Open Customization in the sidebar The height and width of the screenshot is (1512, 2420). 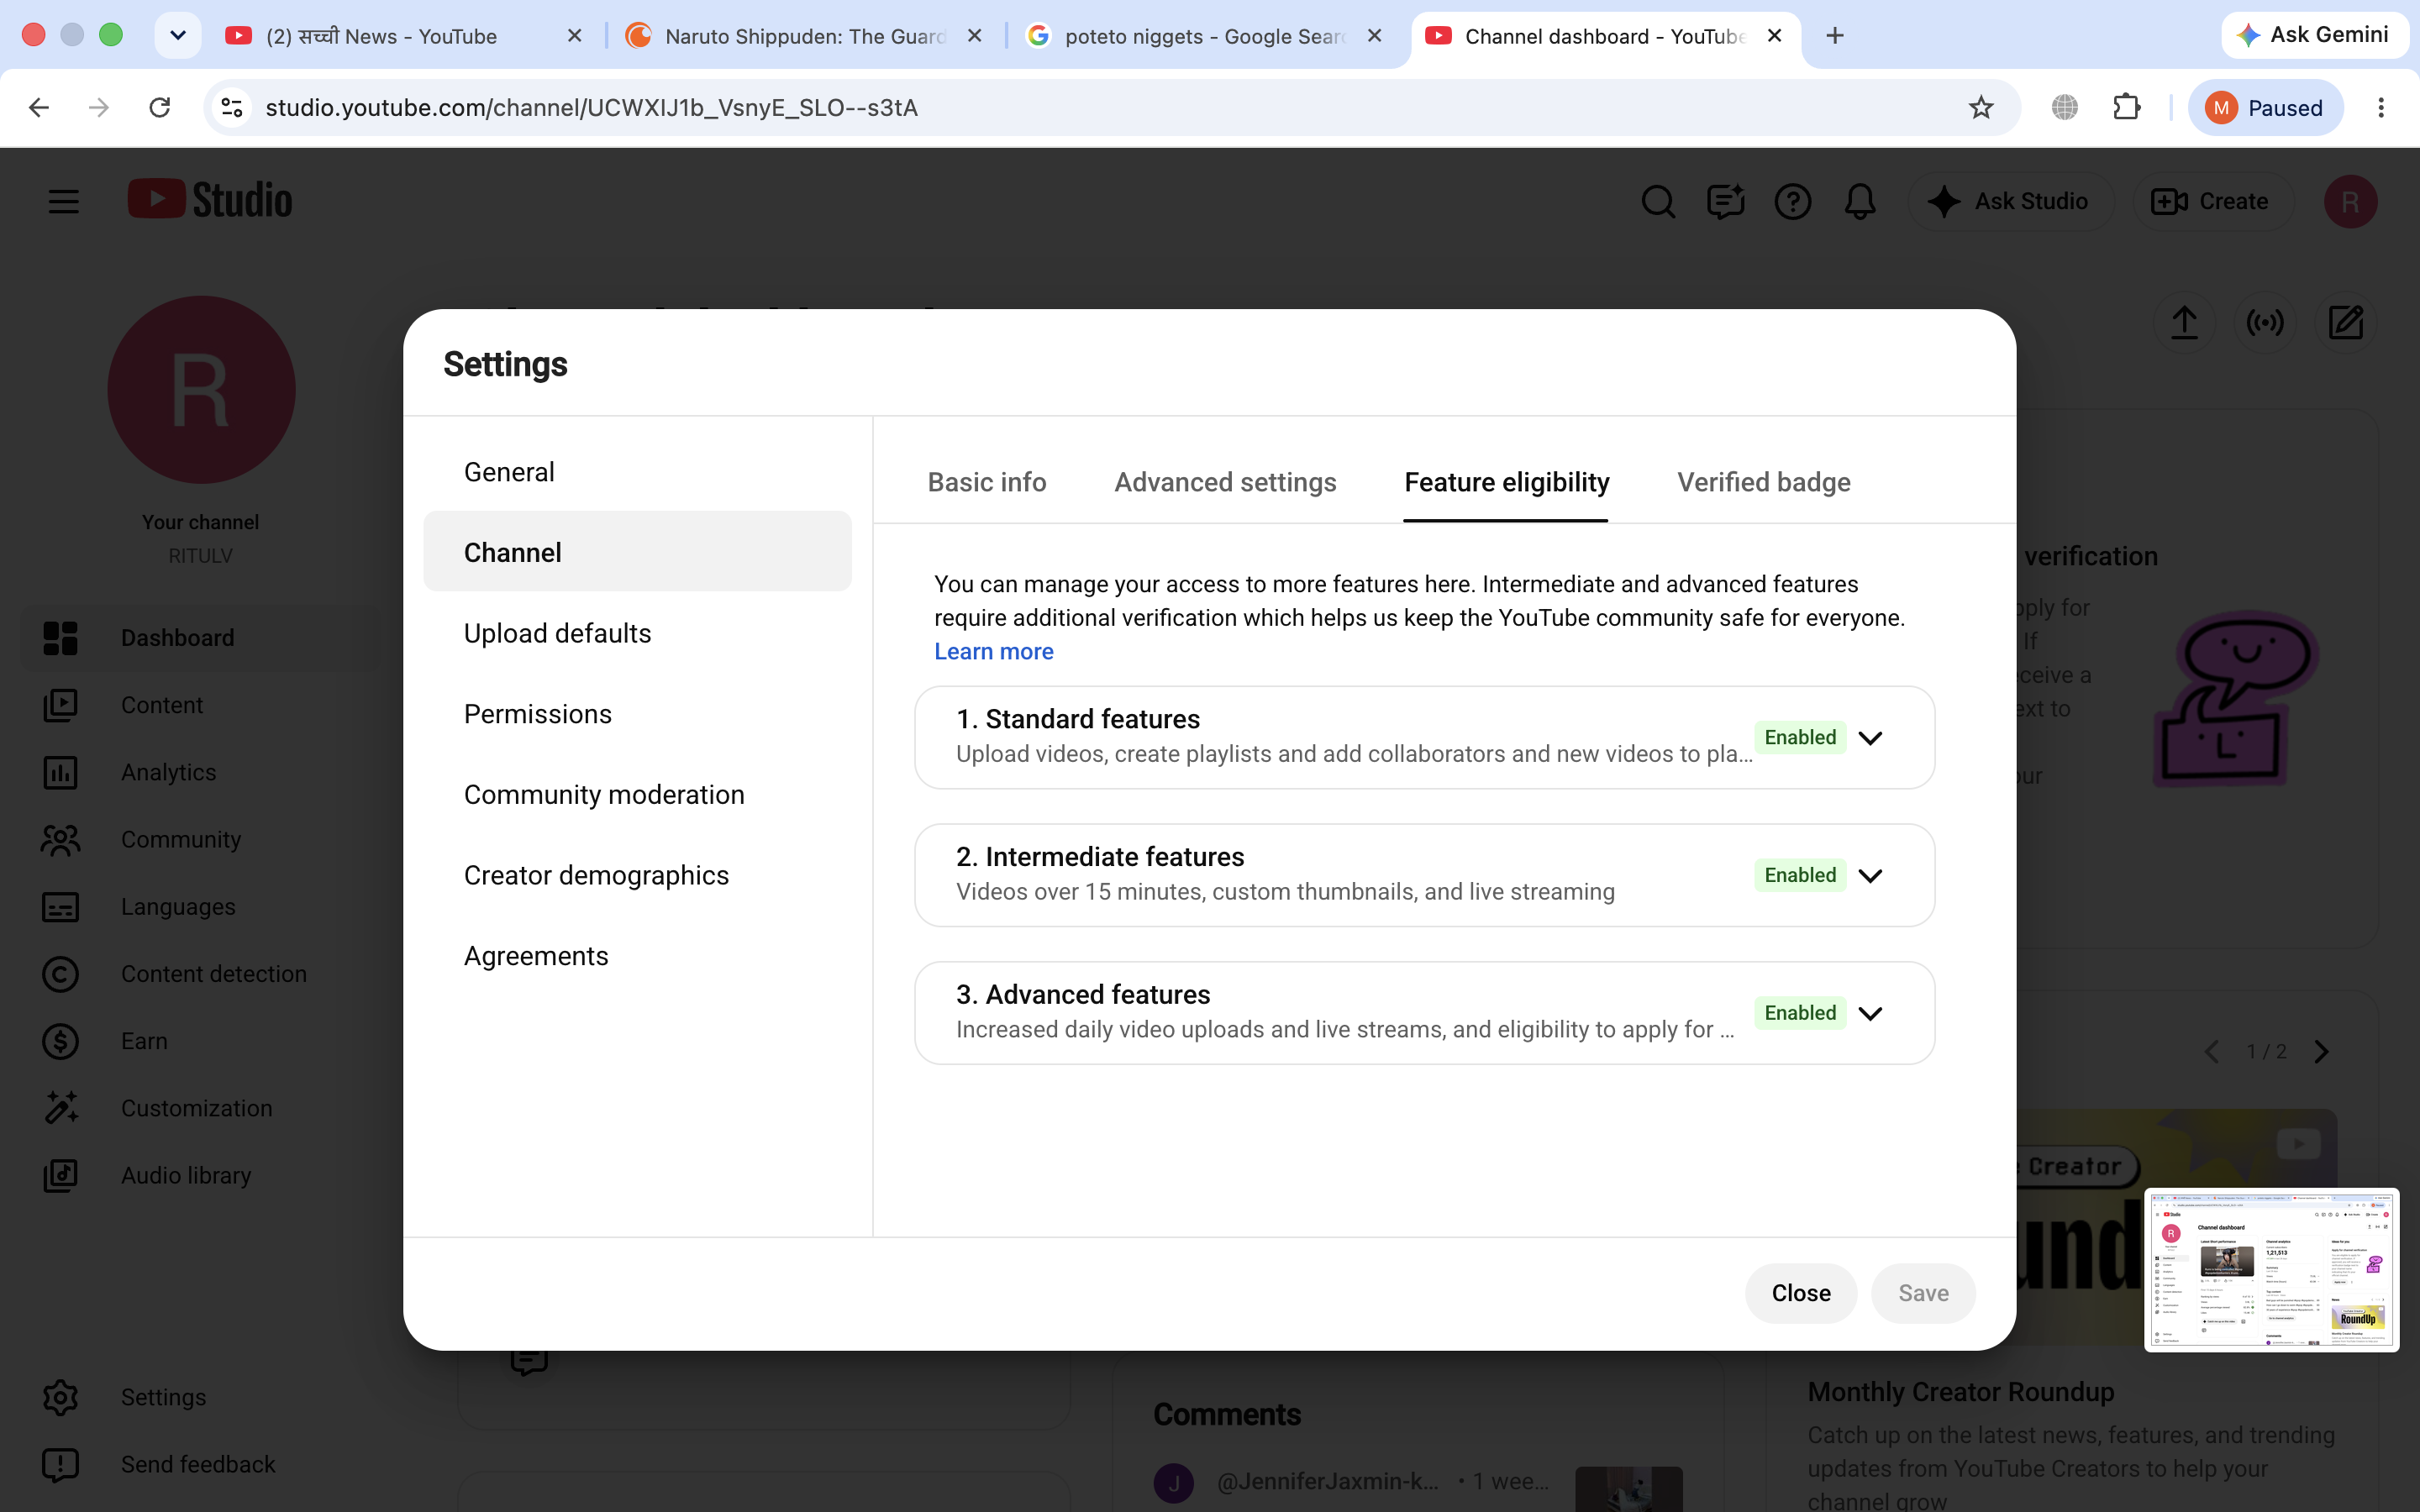pos(200,1108)
